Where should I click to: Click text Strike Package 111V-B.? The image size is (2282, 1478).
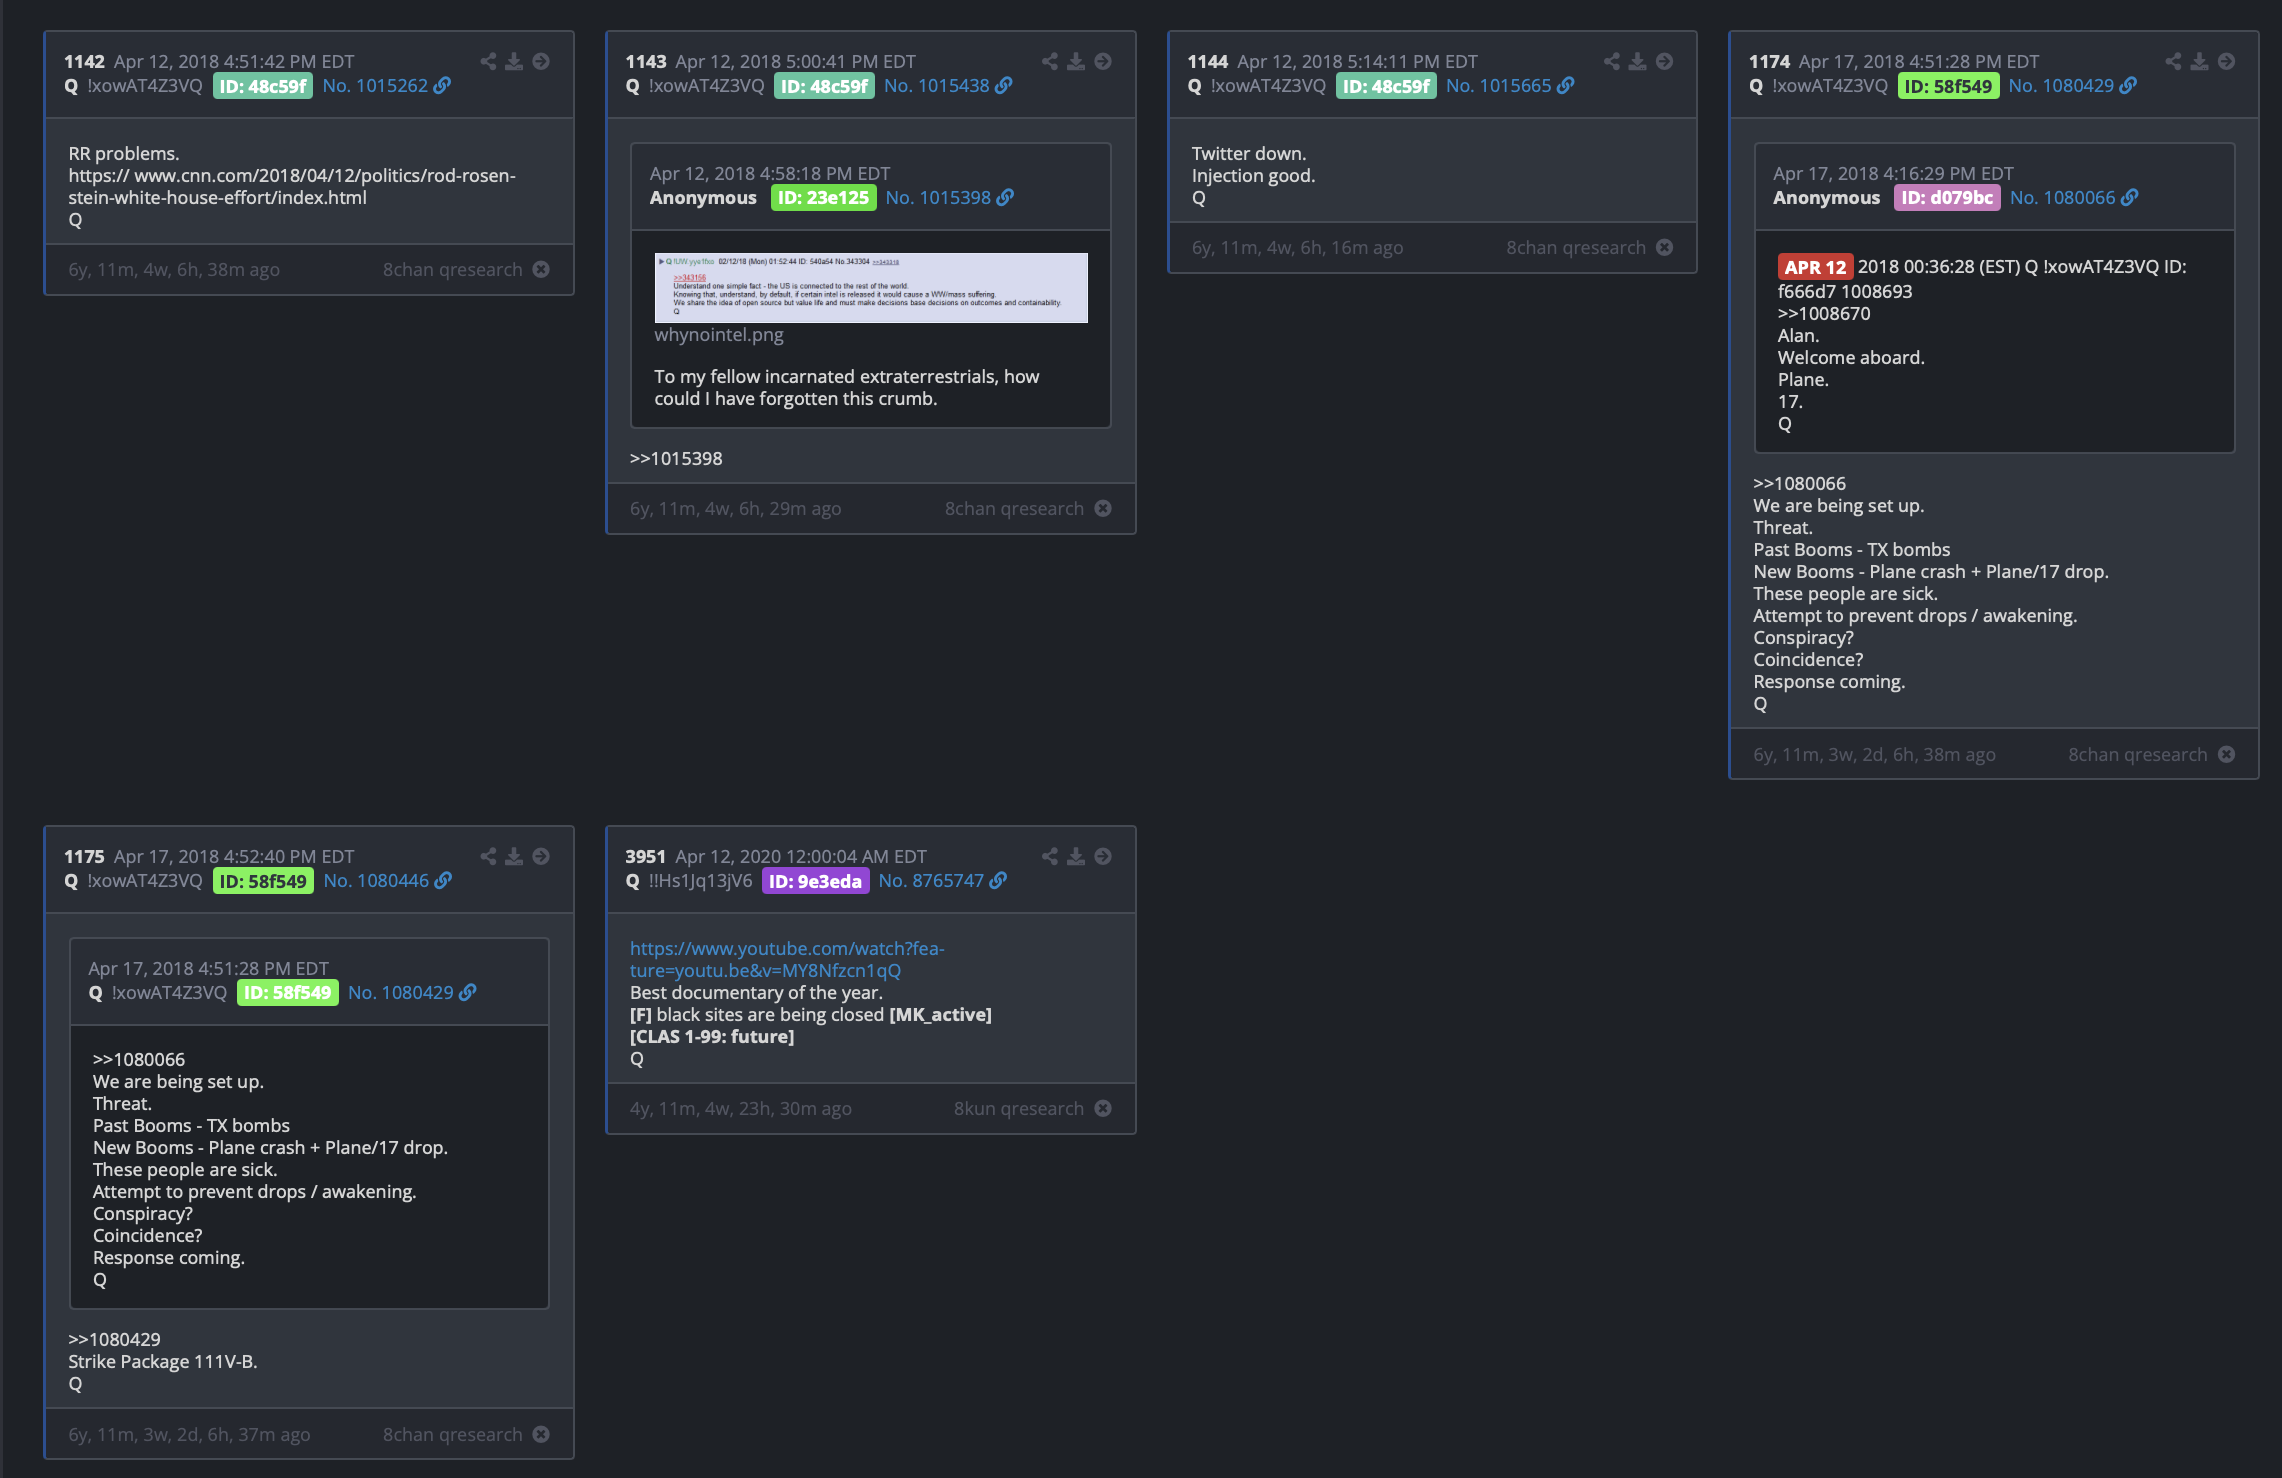point(163,1362)
